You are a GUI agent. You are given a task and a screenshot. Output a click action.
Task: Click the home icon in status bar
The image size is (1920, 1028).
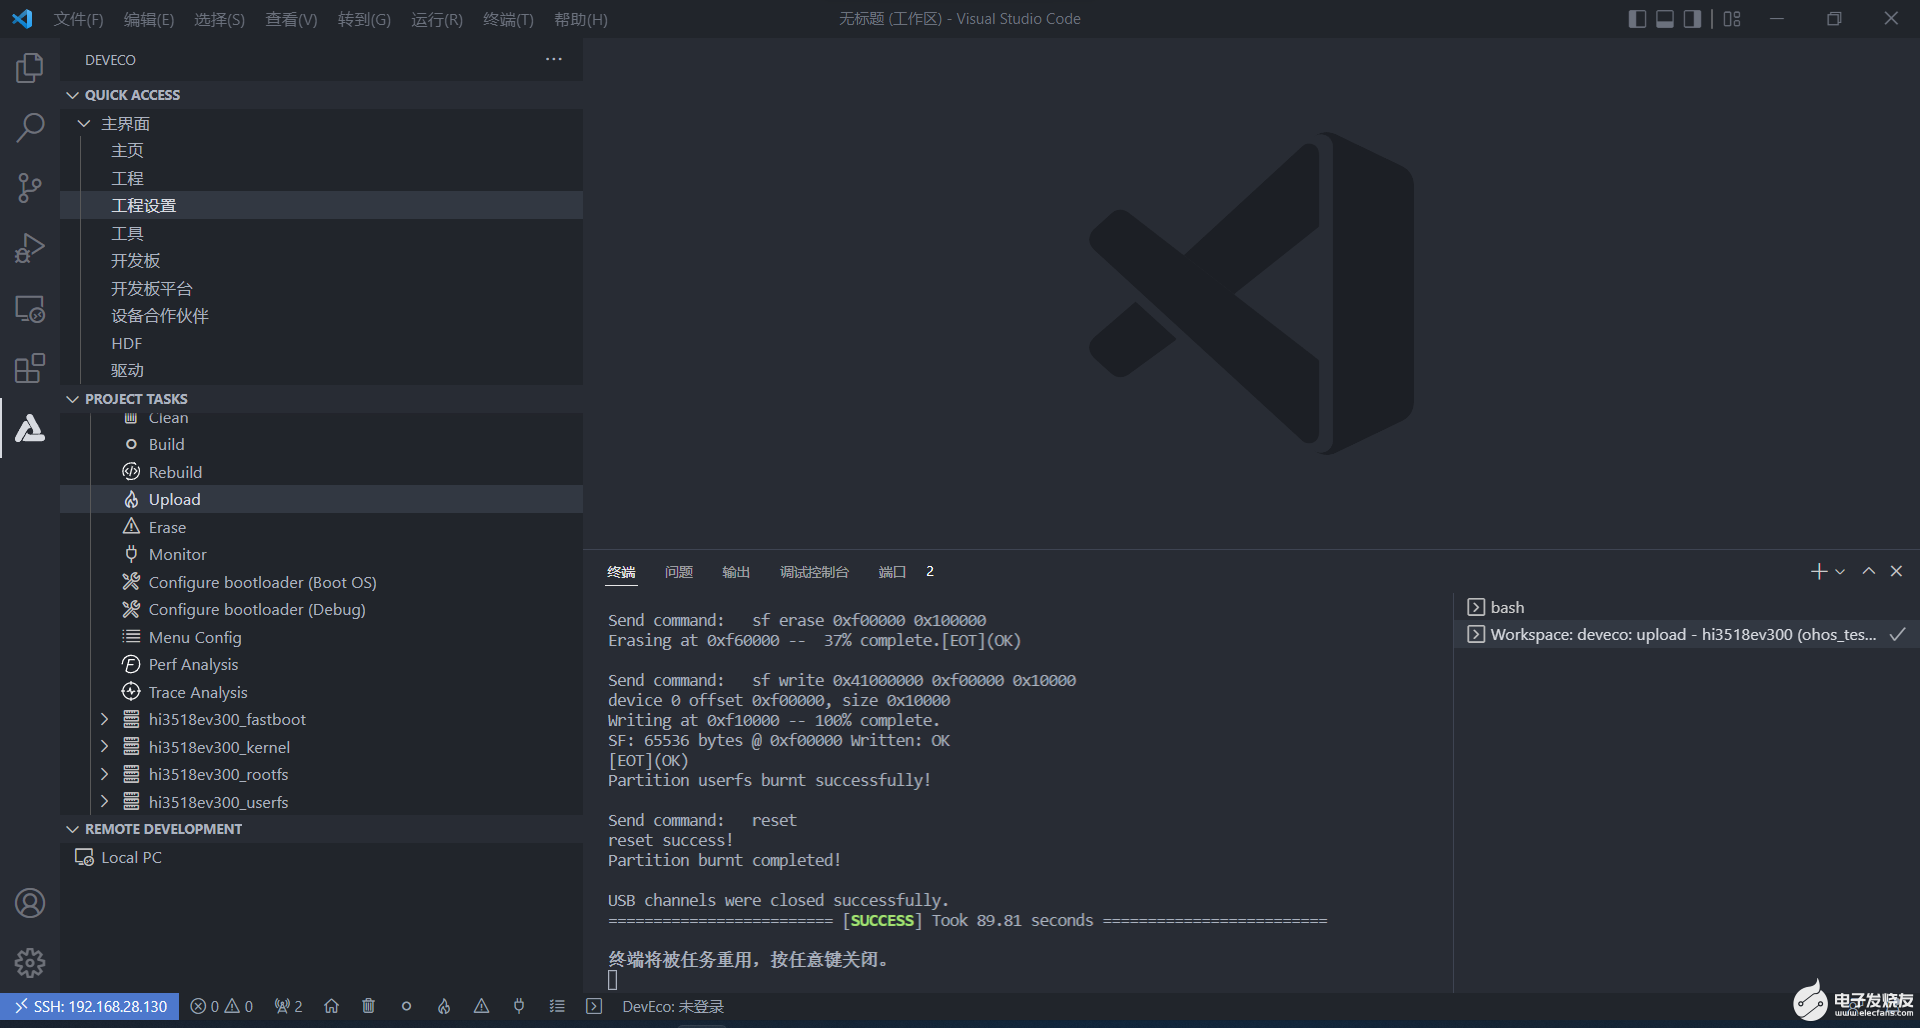click(x=332, y=1006)
